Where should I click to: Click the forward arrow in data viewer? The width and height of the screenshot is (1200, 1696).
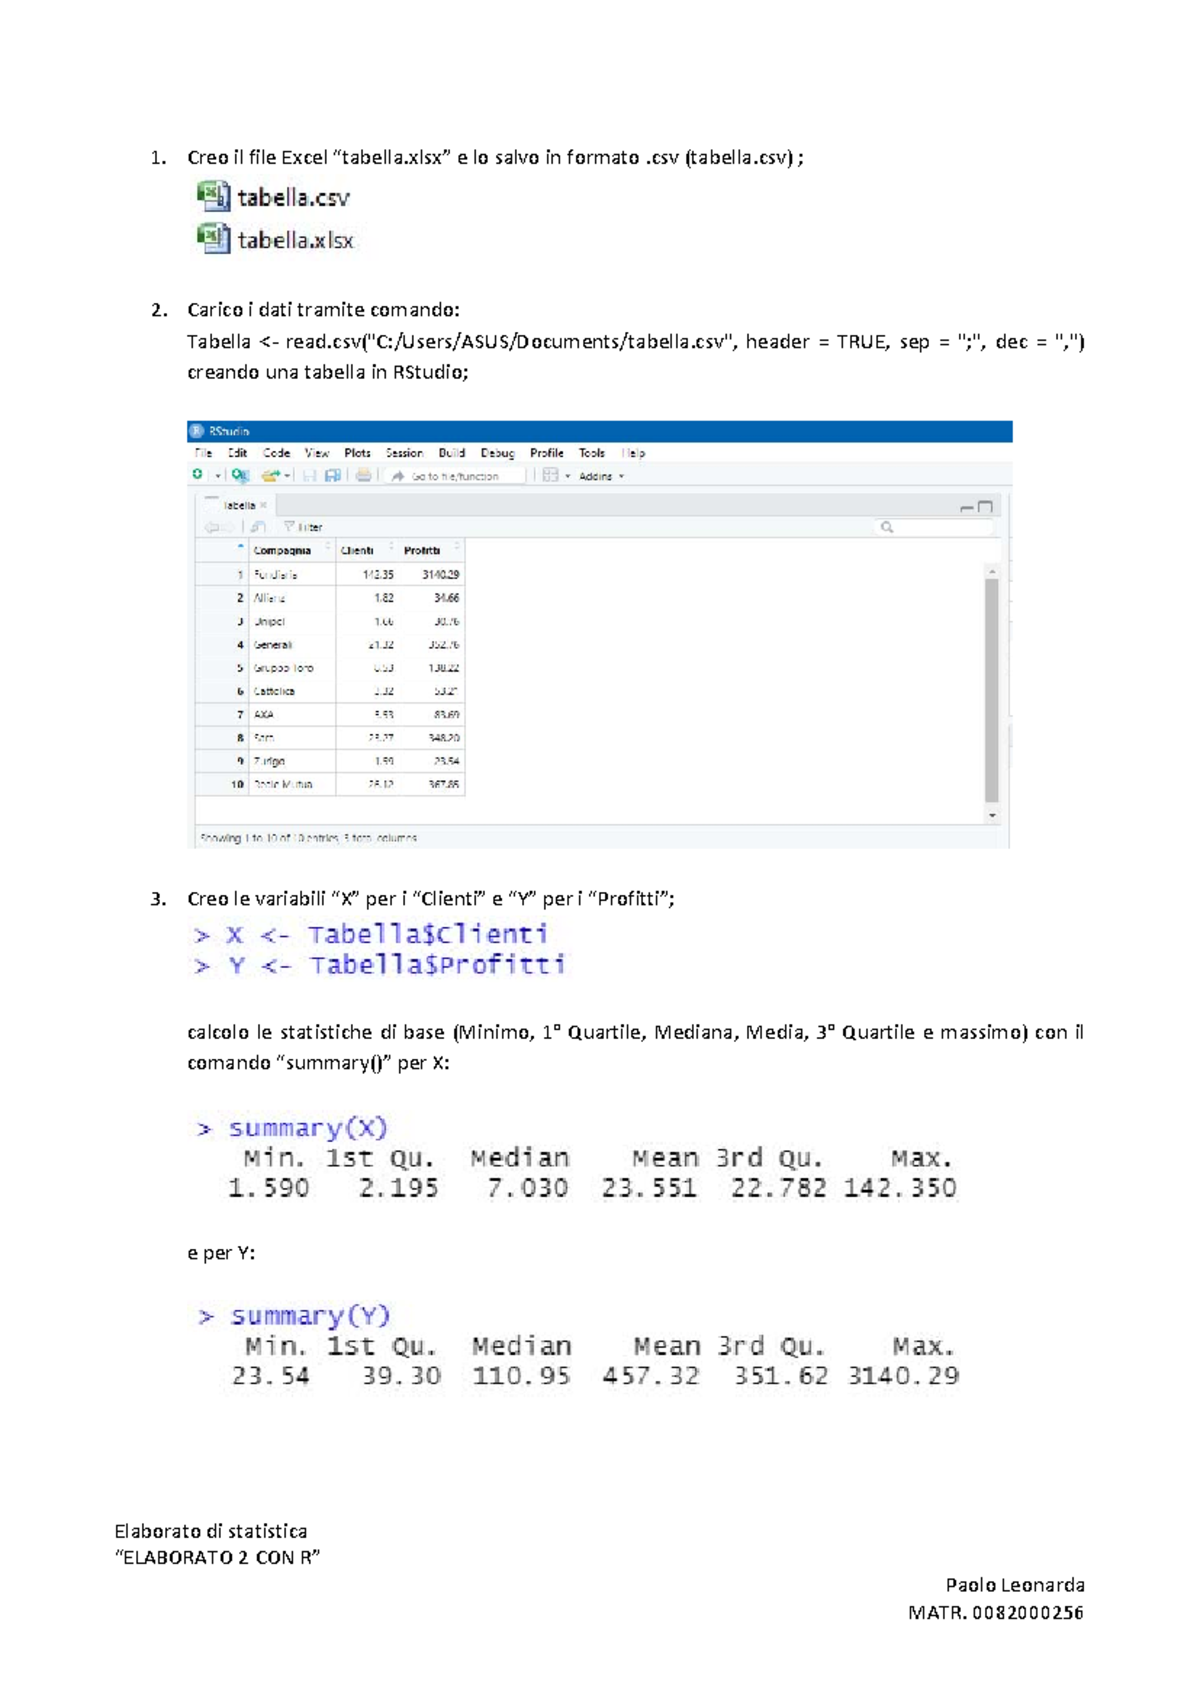227,527
